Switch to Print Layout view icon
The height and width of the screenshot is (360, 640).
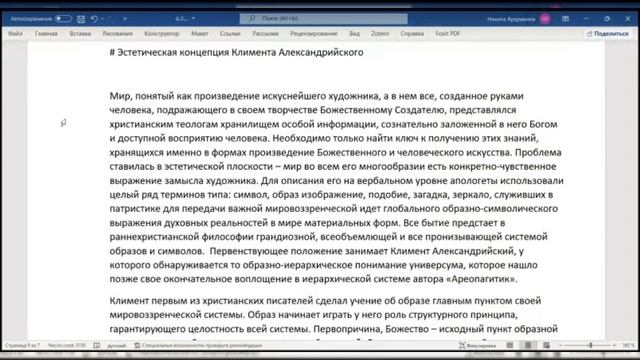click(x=528, y=345)
